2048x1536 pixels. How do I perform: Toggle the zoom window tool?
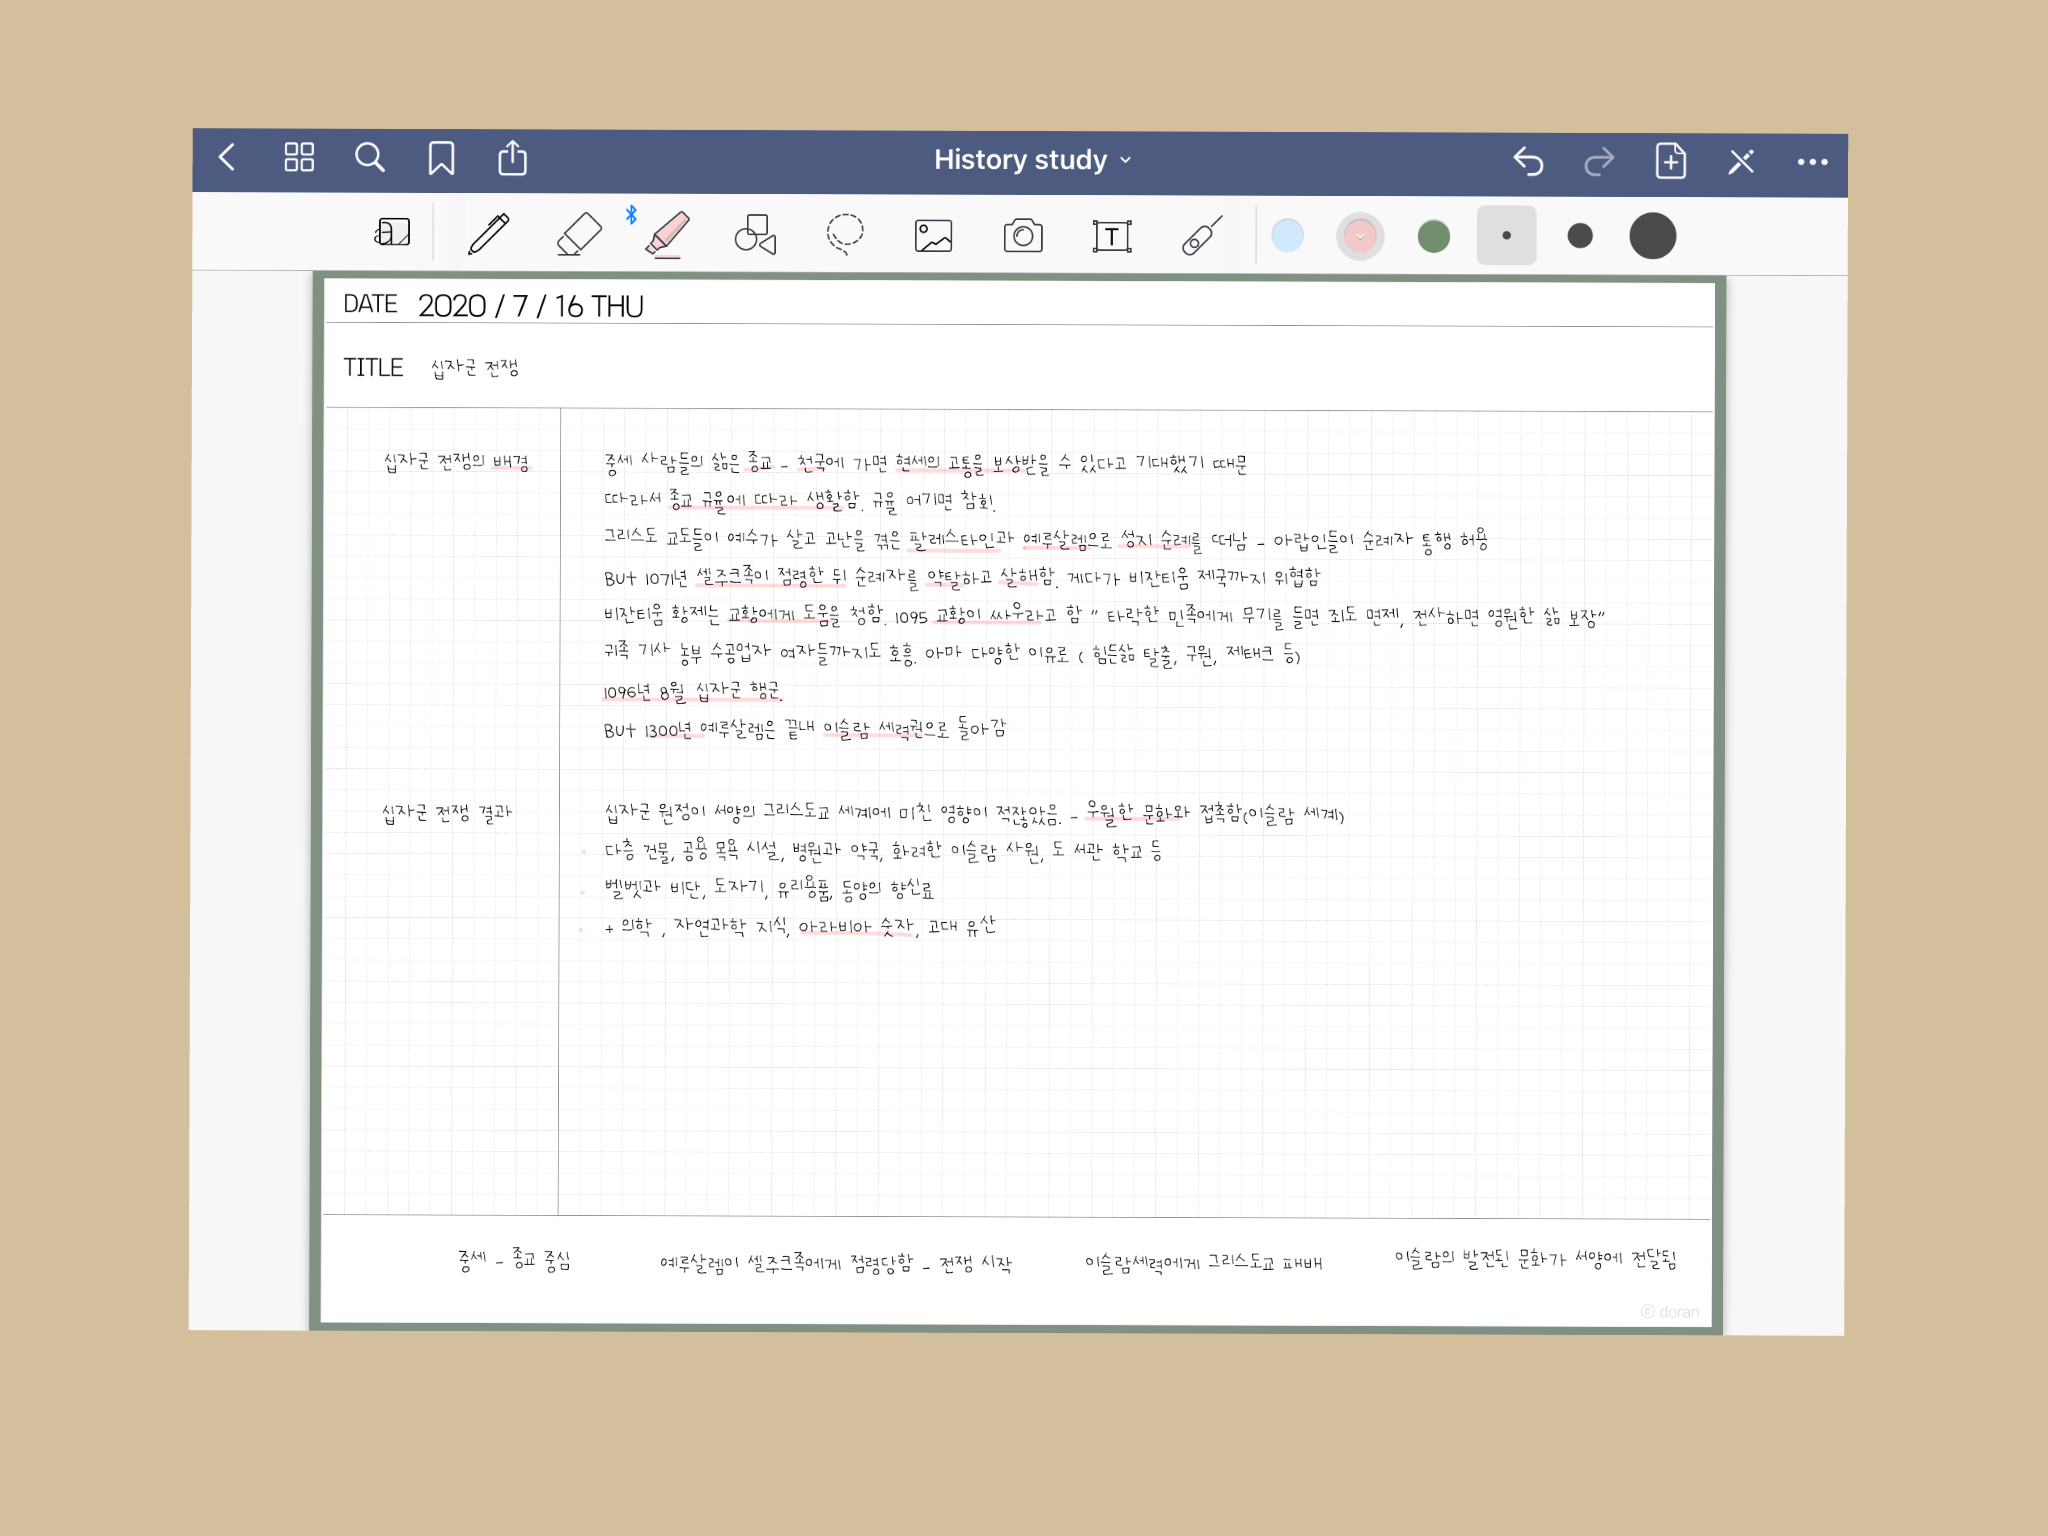(x=392, y=233)
